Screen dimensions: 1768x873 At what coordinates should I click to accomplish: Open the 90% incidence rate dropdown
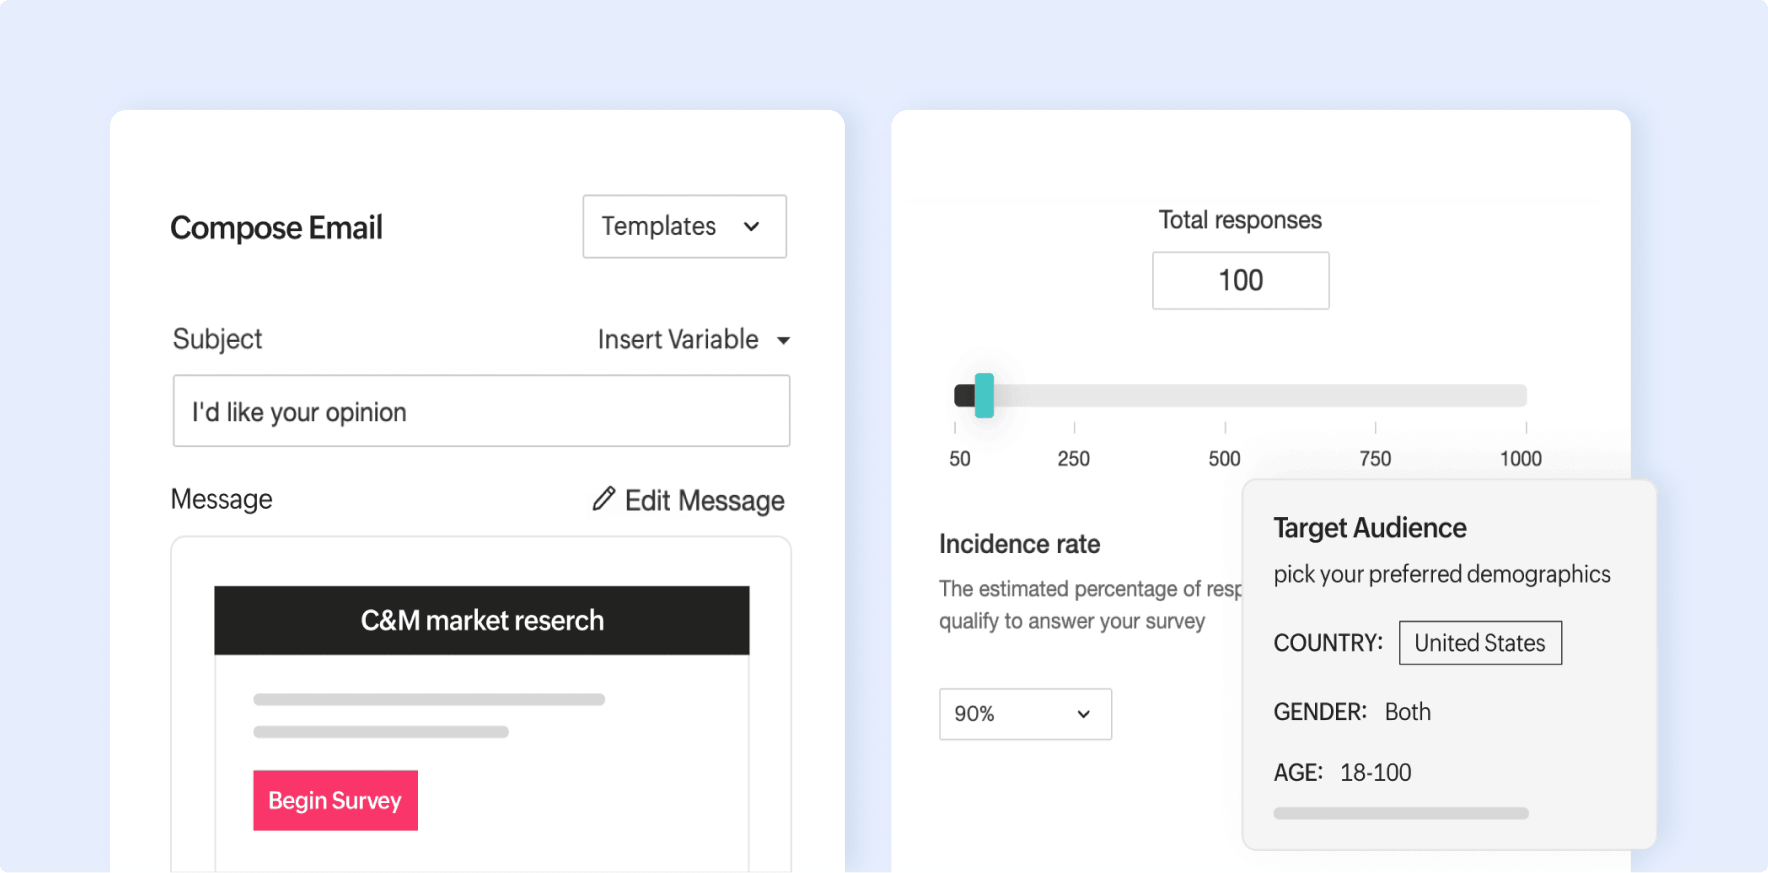(1025, 714)
